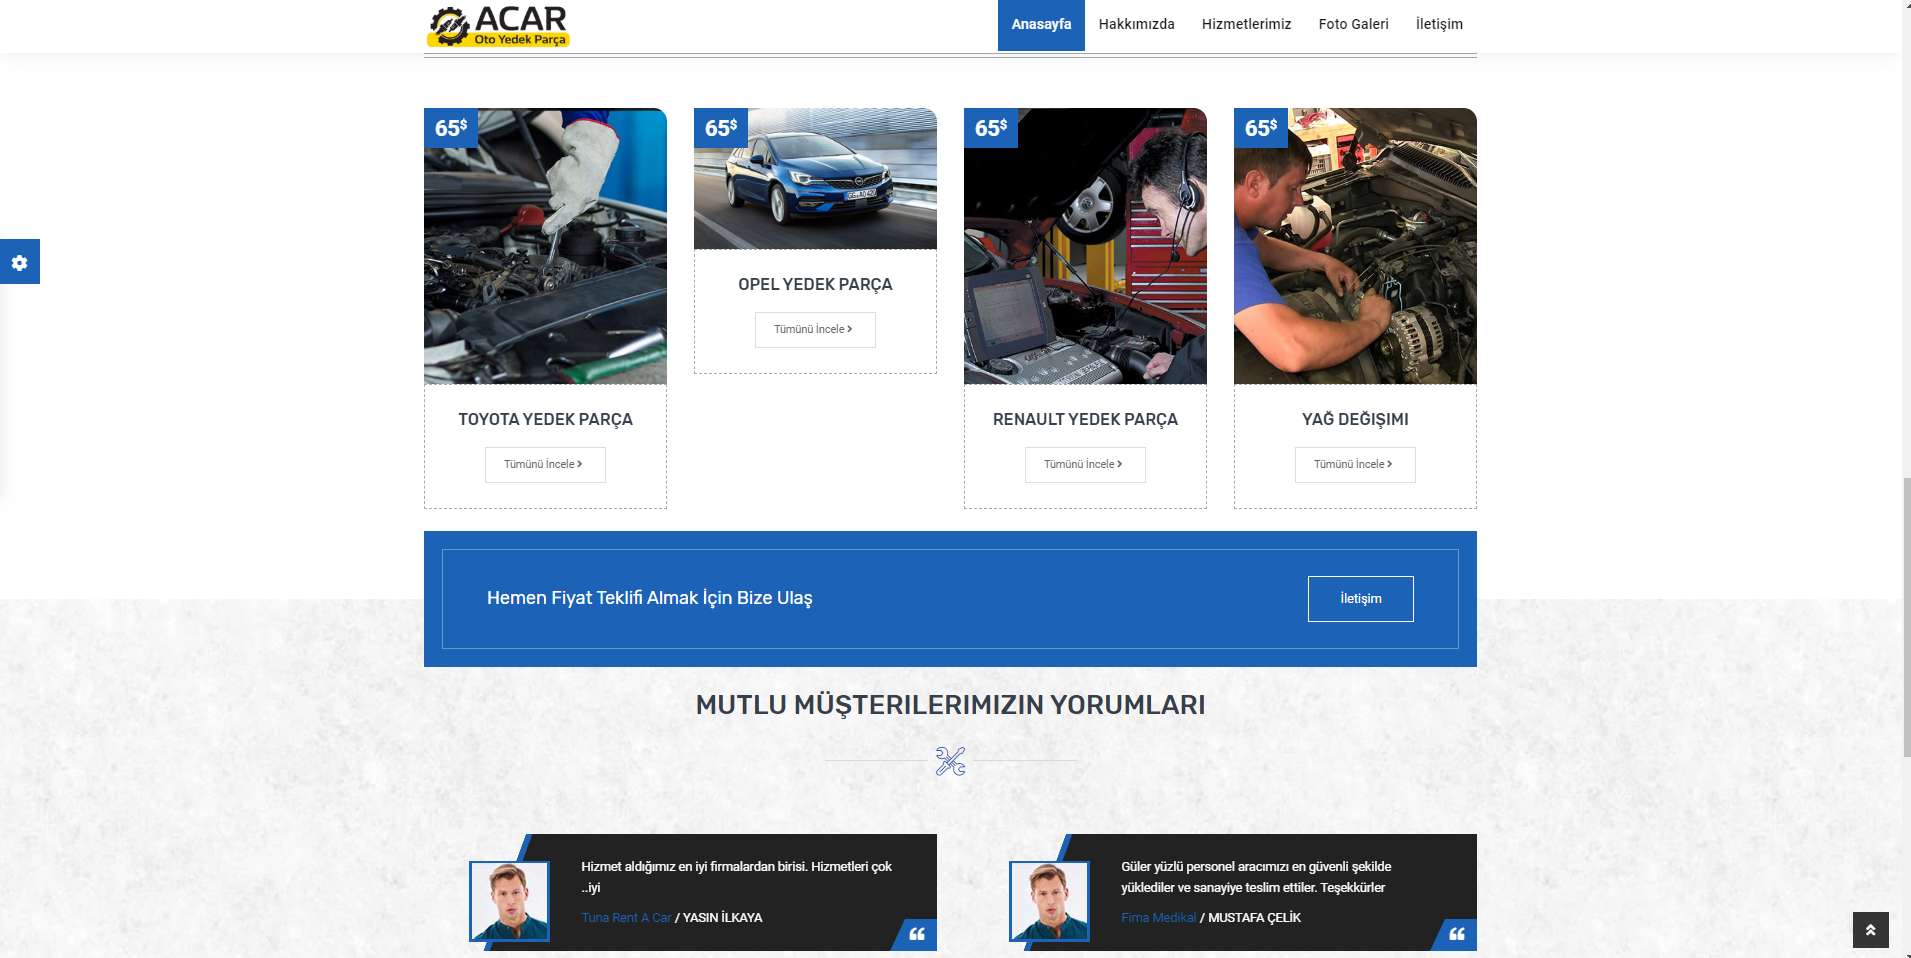Click the review text starting 'Güler yüzlü personel'
This screenshot has height=958, width=1911.
[x=1256, y=877]
